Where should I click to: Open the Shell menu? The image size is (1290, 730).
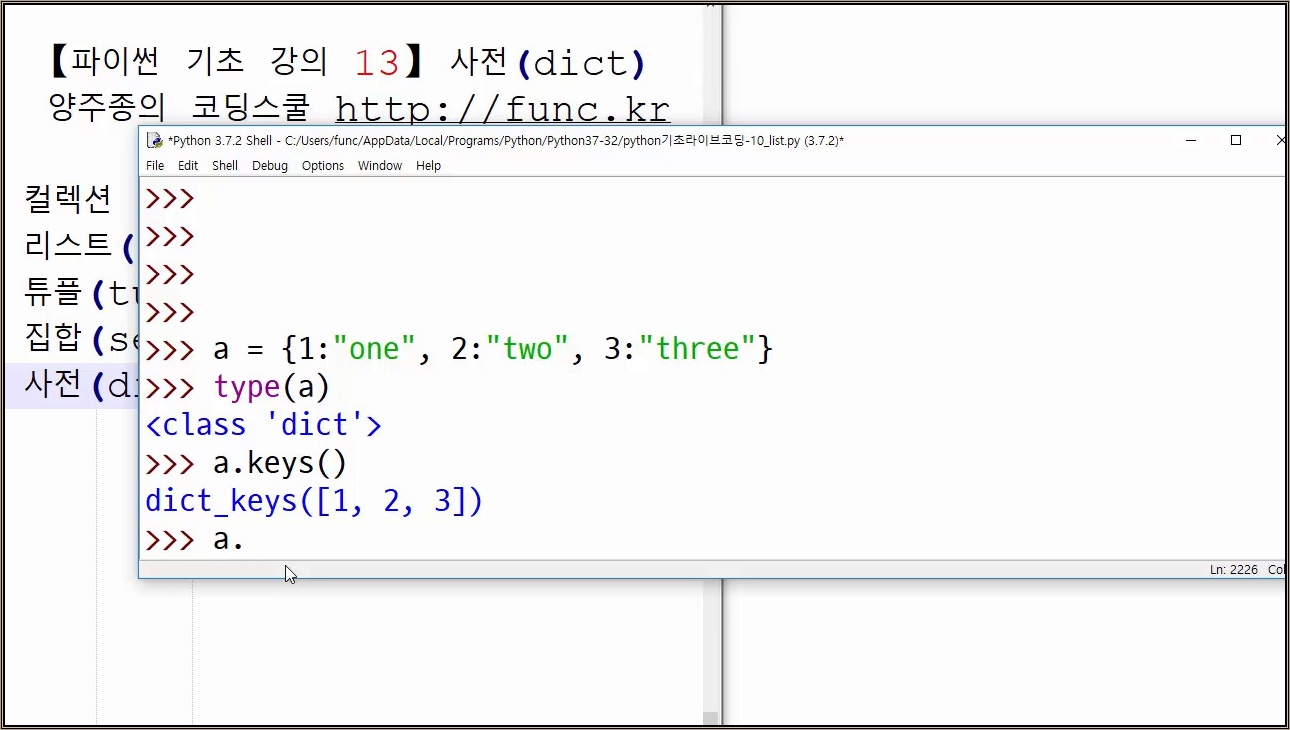225,166
